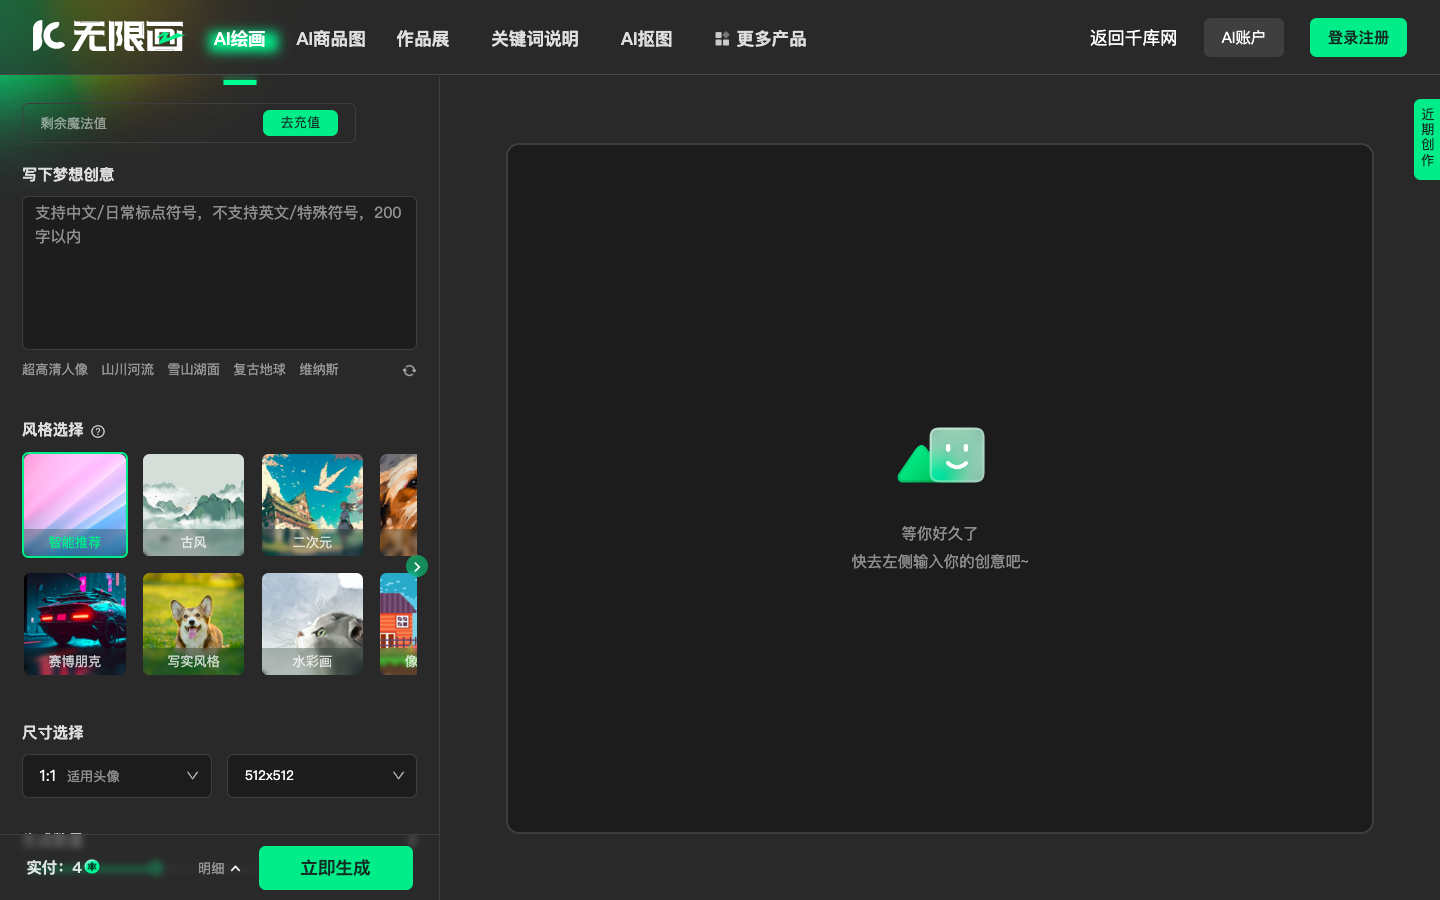Expand the 明细 cost details
This screenshot has height=900, width=1440.
coord(219,868)
